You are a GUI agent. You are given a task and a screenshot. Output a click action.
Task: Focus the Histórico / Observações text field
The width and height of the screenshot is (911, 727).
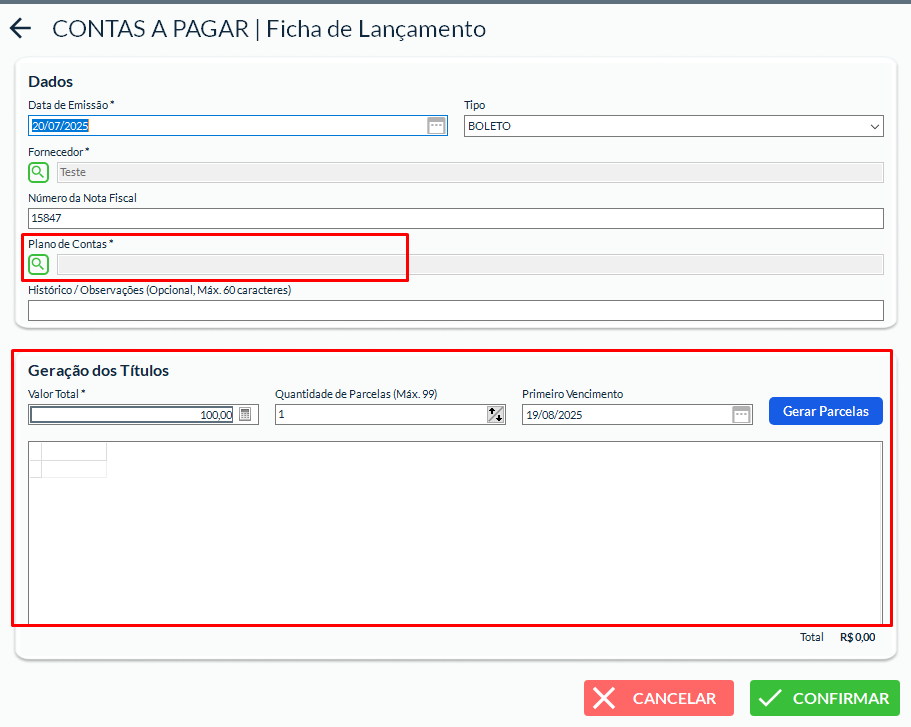point(455,310)
